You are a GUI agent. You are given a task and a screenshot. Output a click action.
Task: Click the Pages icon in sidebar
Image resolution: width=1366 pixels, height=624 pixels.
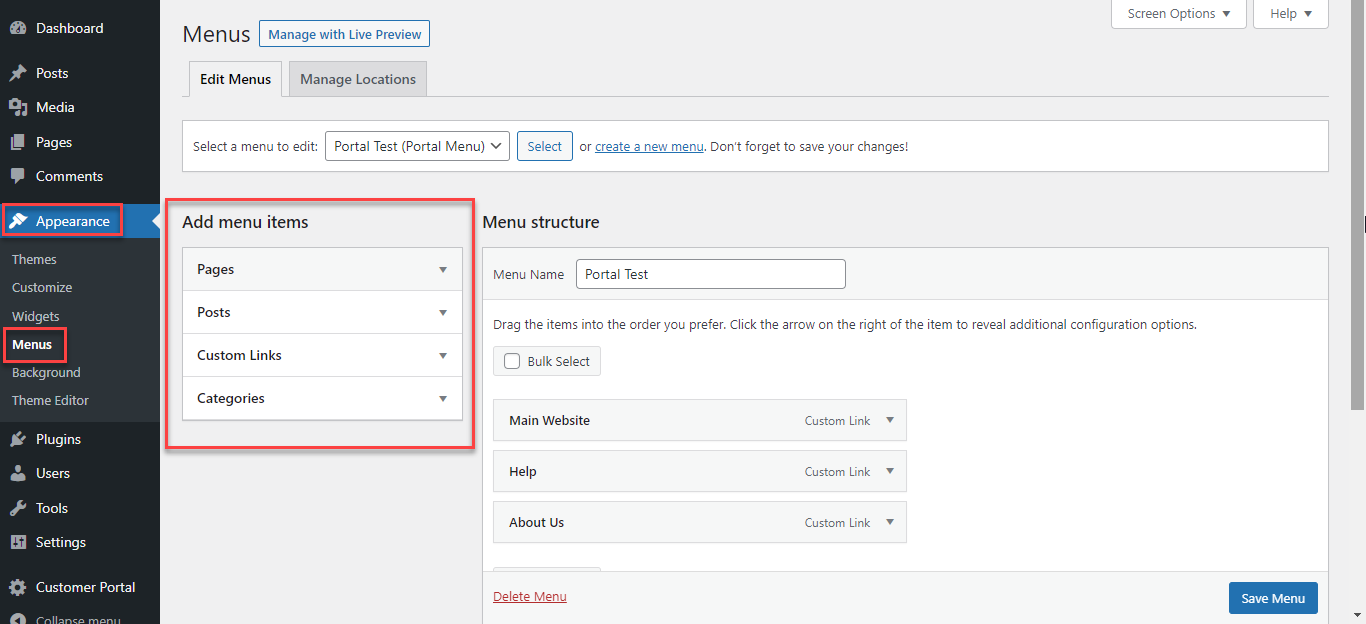(x=18, y=142)
